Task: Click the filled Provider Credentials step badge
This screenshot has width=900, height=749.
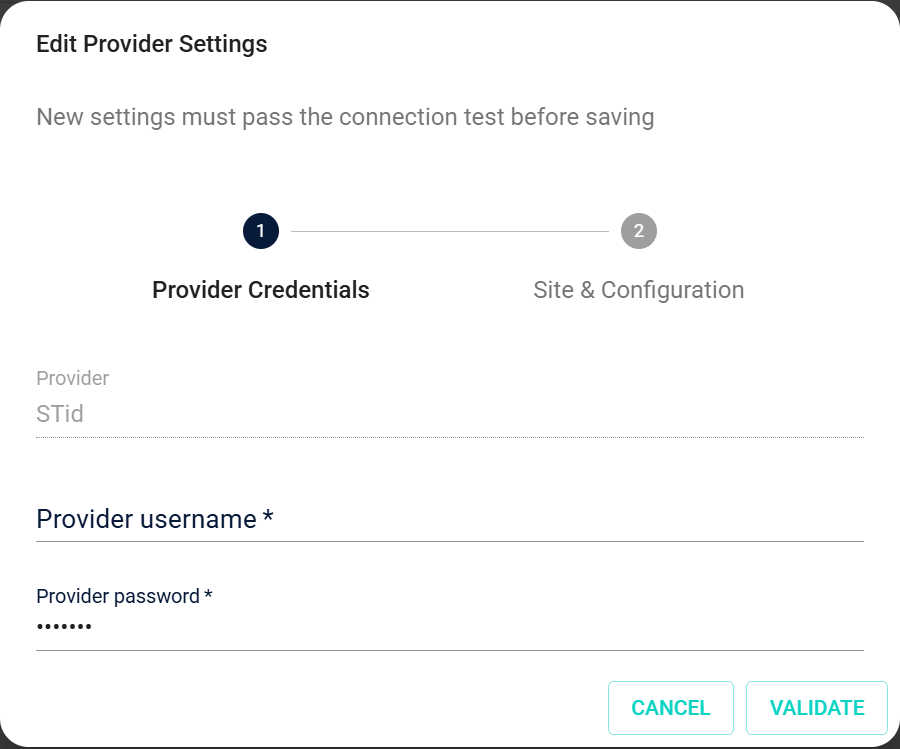Action: point(260,231)
